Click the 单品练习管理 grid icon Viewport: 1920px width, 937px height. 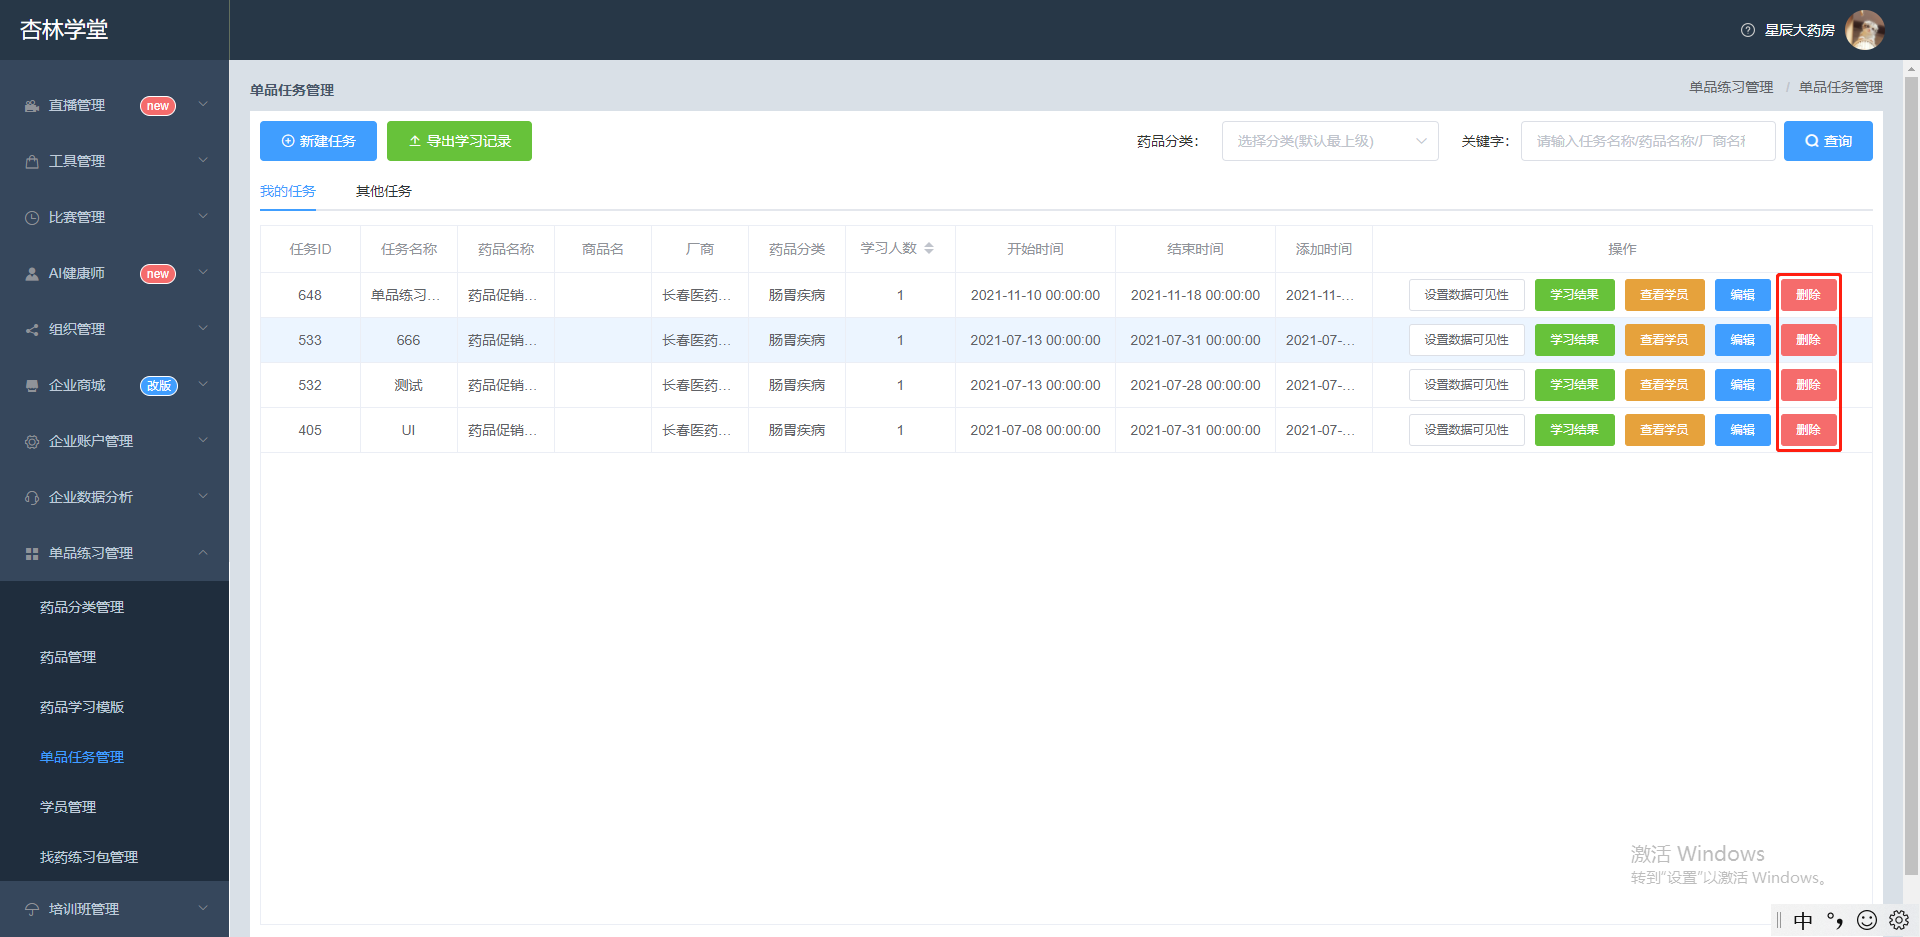pos(32,554)
